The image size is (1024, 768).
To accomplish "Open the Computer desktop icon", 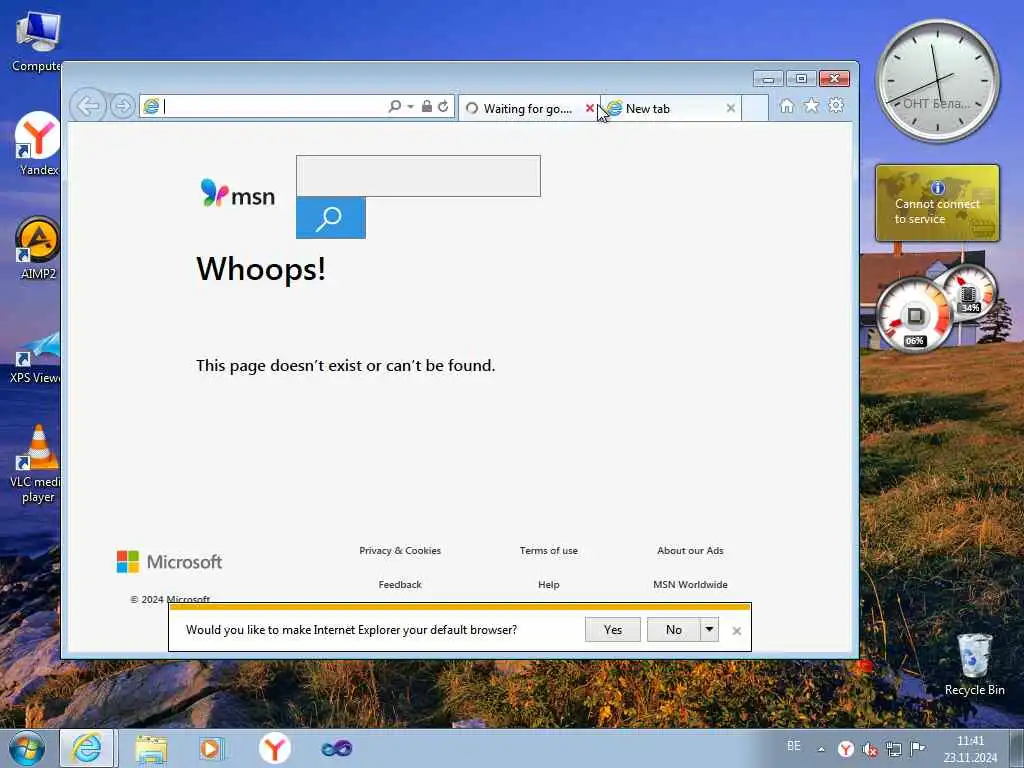I will click(37, 42).
